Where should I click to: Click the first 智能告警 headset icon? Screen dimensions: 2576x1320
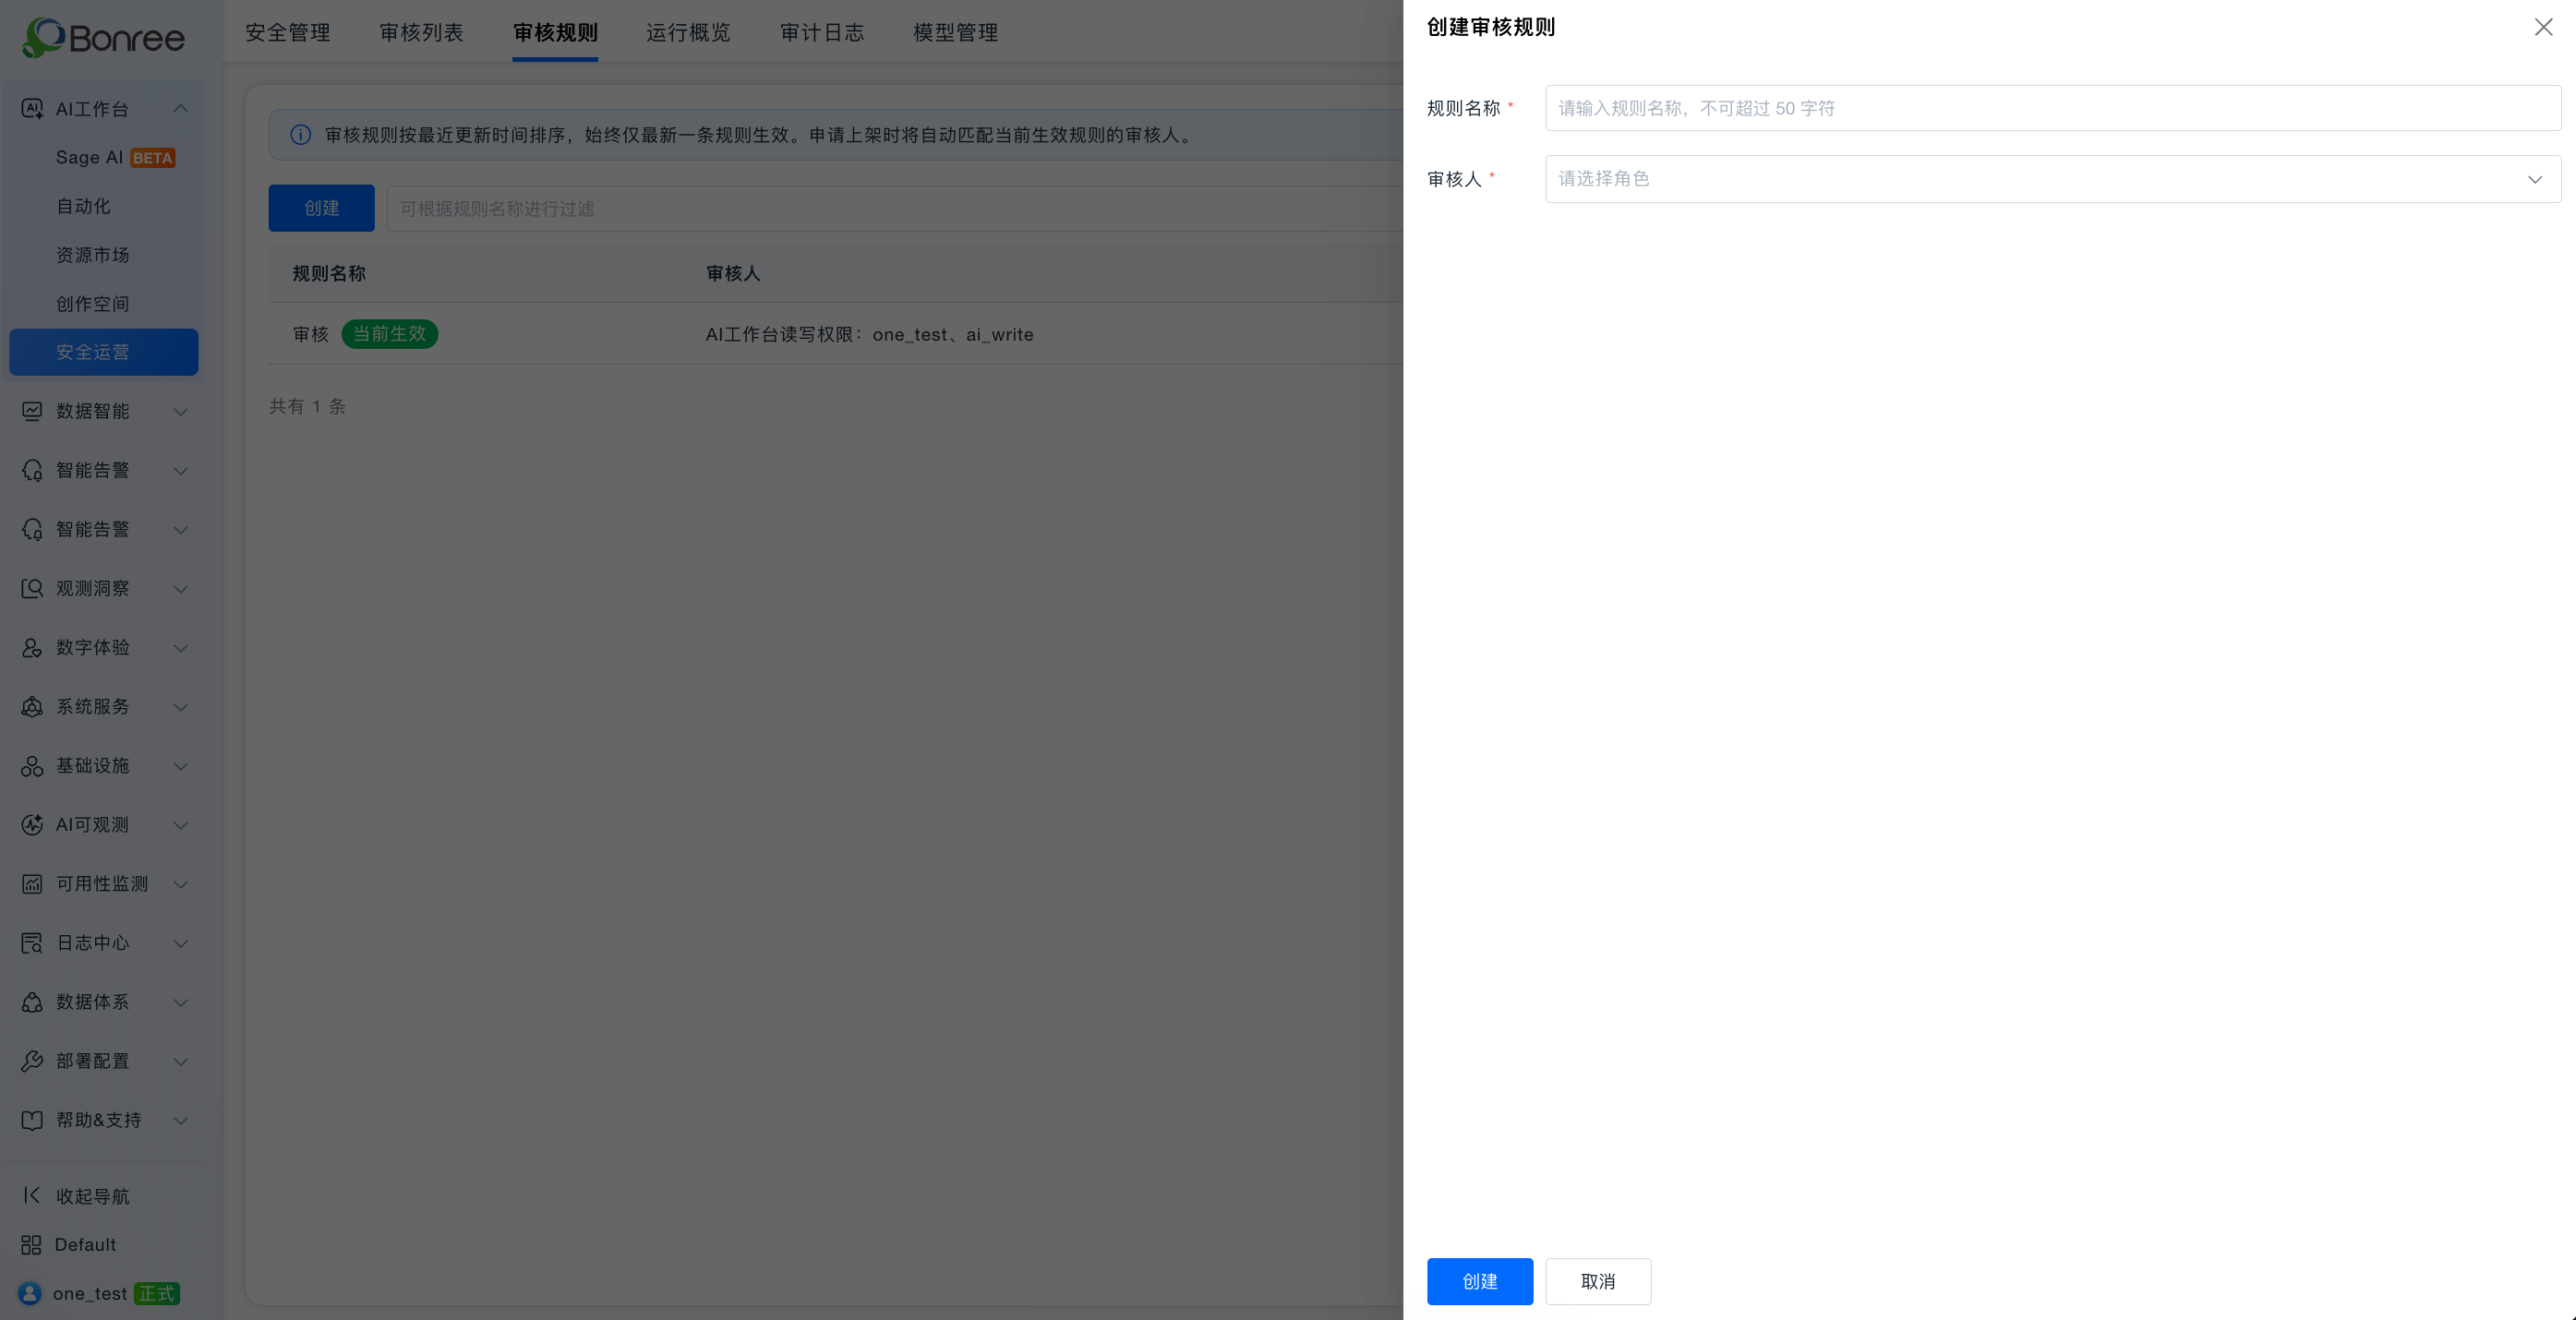coord(32,470)
